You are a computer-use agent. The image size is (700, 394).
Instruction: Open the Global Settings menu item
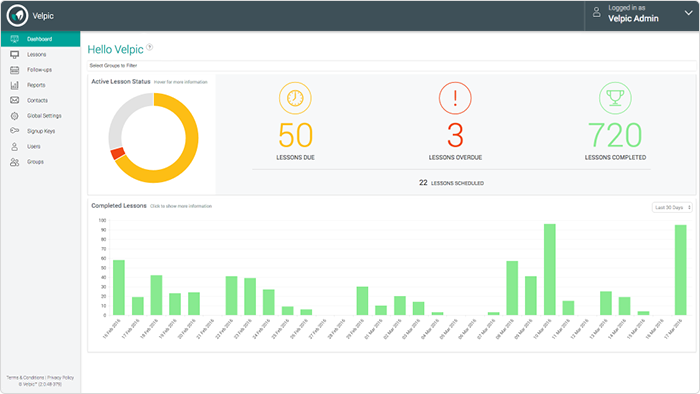pos(41,116)
